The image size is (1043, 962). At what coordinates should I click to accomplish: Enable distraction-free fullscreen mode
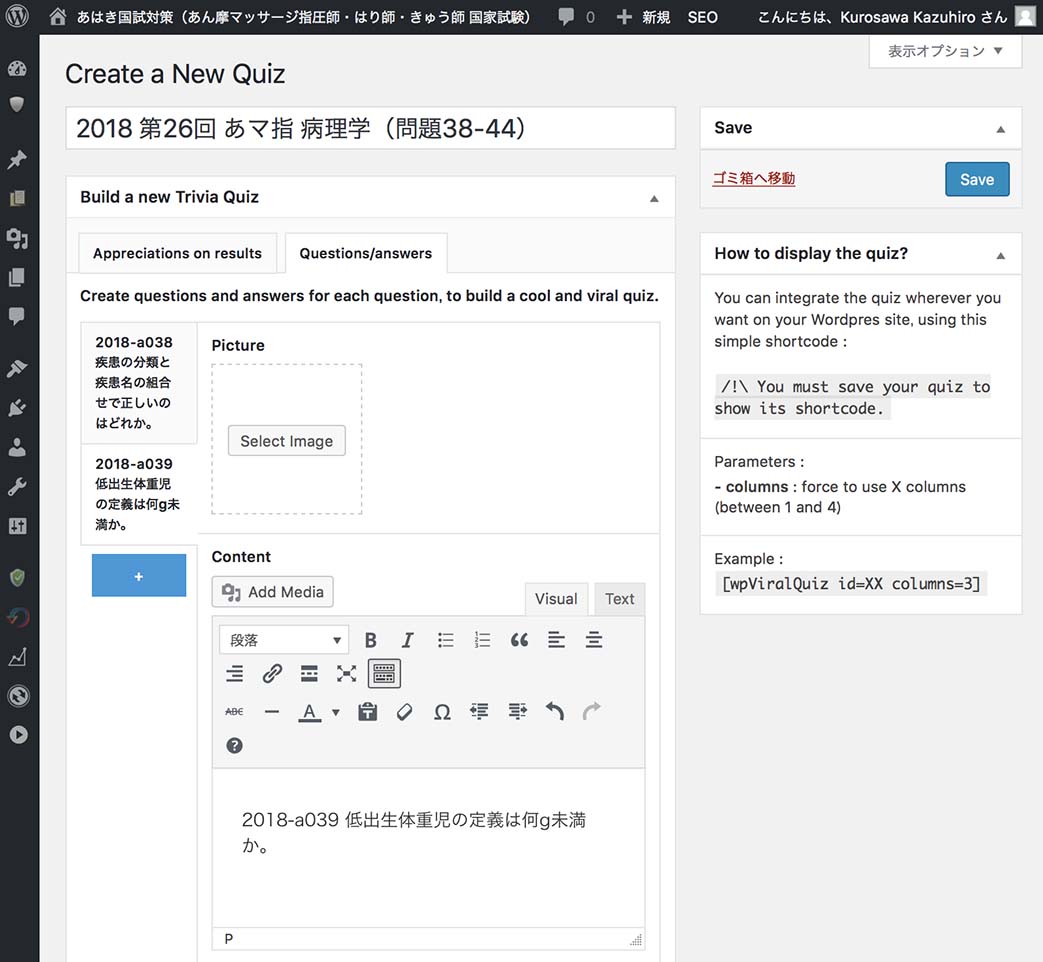pos(346,674)
